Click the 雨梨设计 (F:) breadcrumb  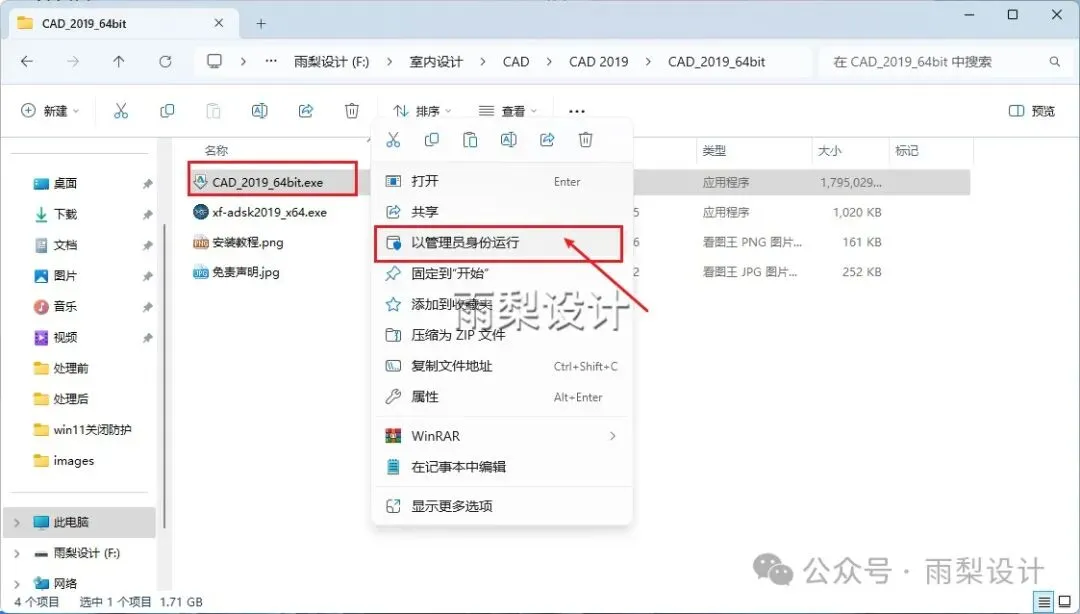[331, 61]
